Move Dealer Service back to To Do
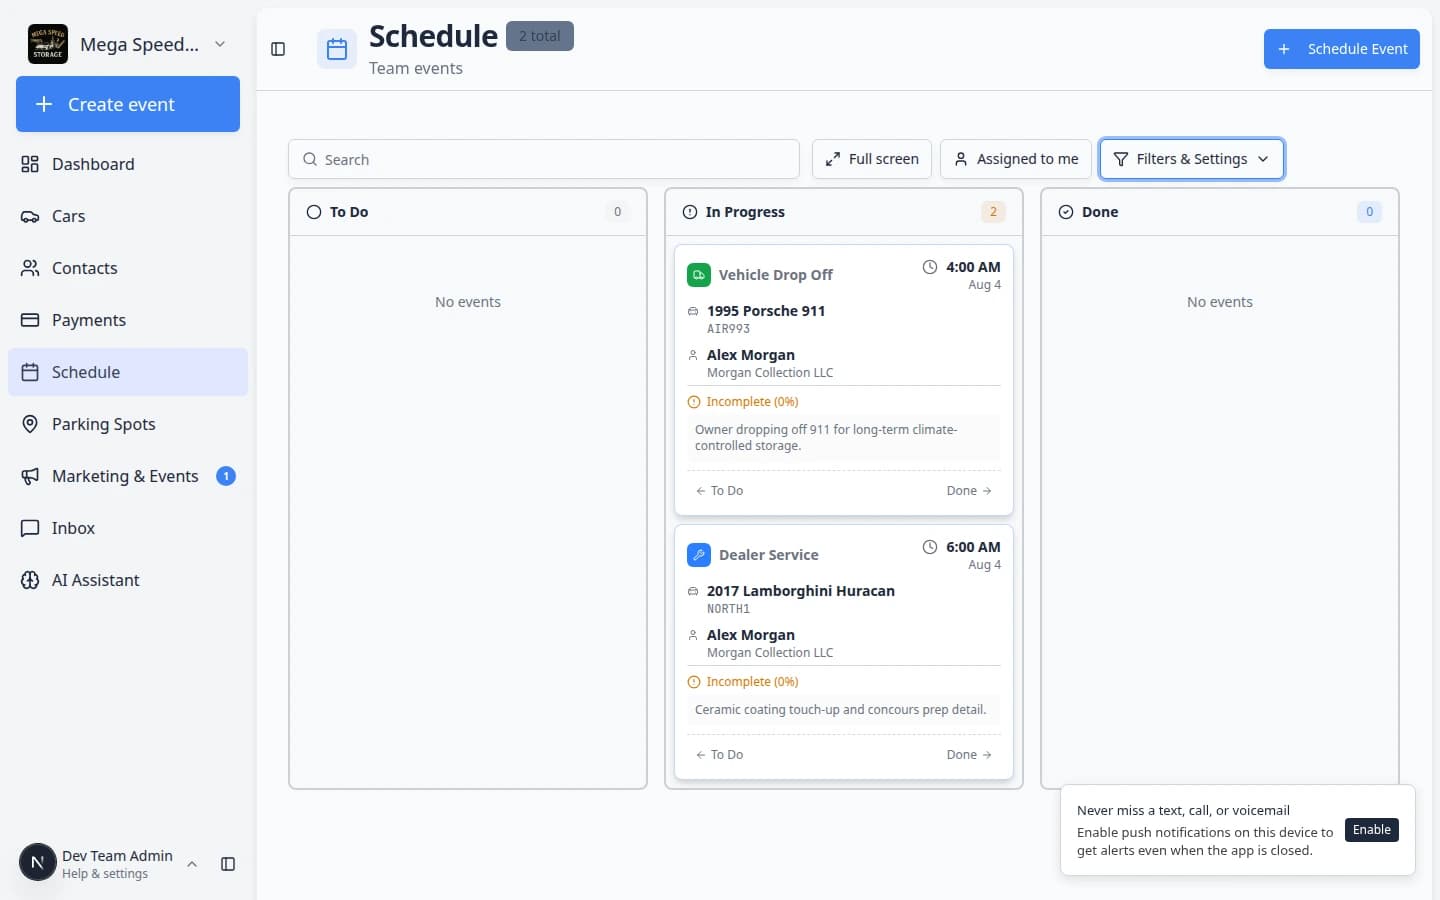Screen dimensions: 1440x900 (x=720, y=755)
